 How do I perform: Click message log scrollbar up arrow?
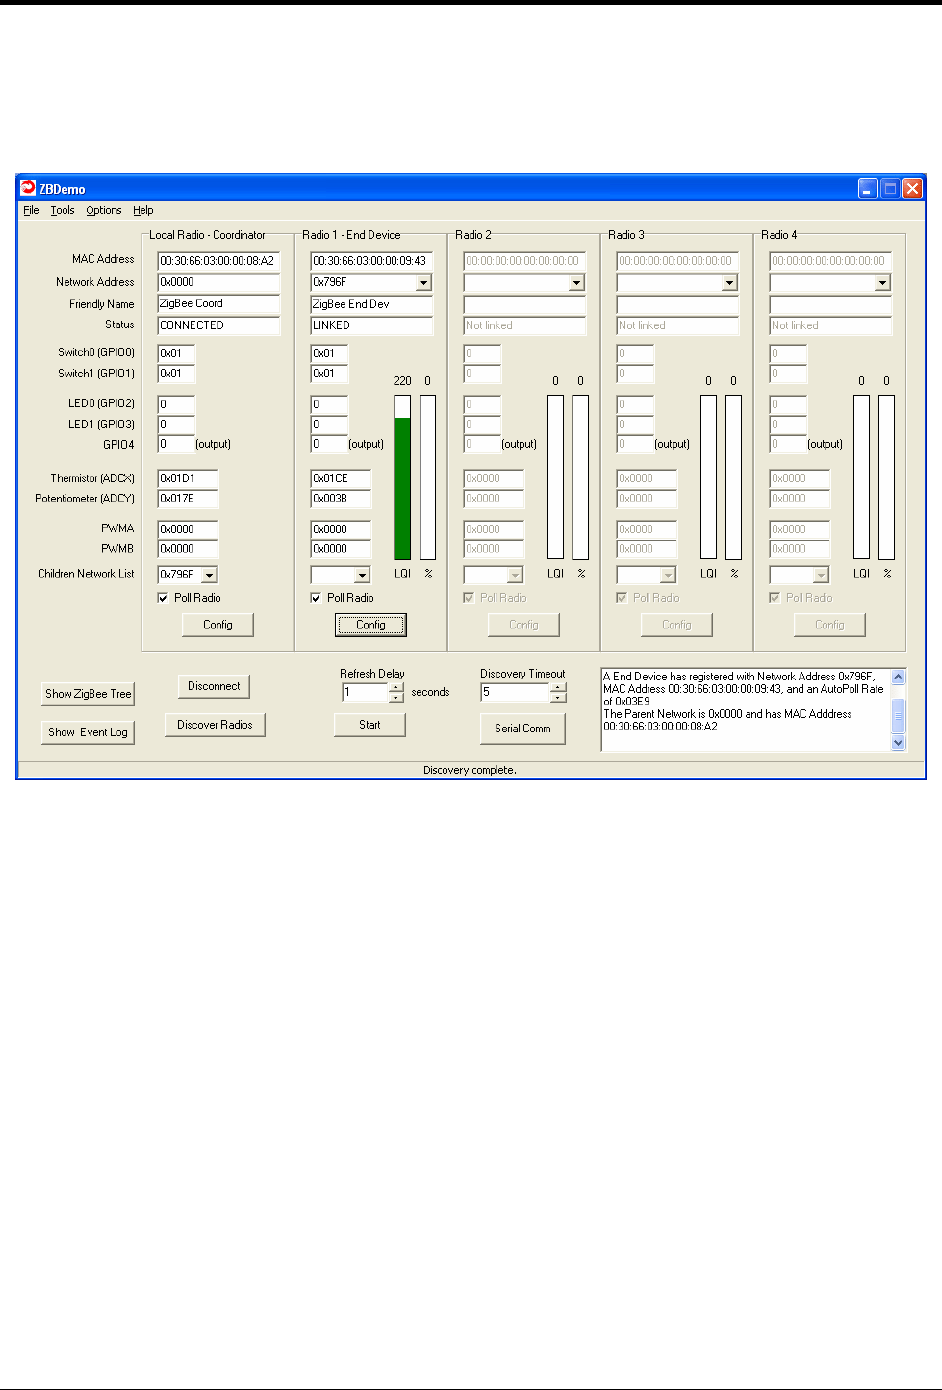tap(898, 678)
